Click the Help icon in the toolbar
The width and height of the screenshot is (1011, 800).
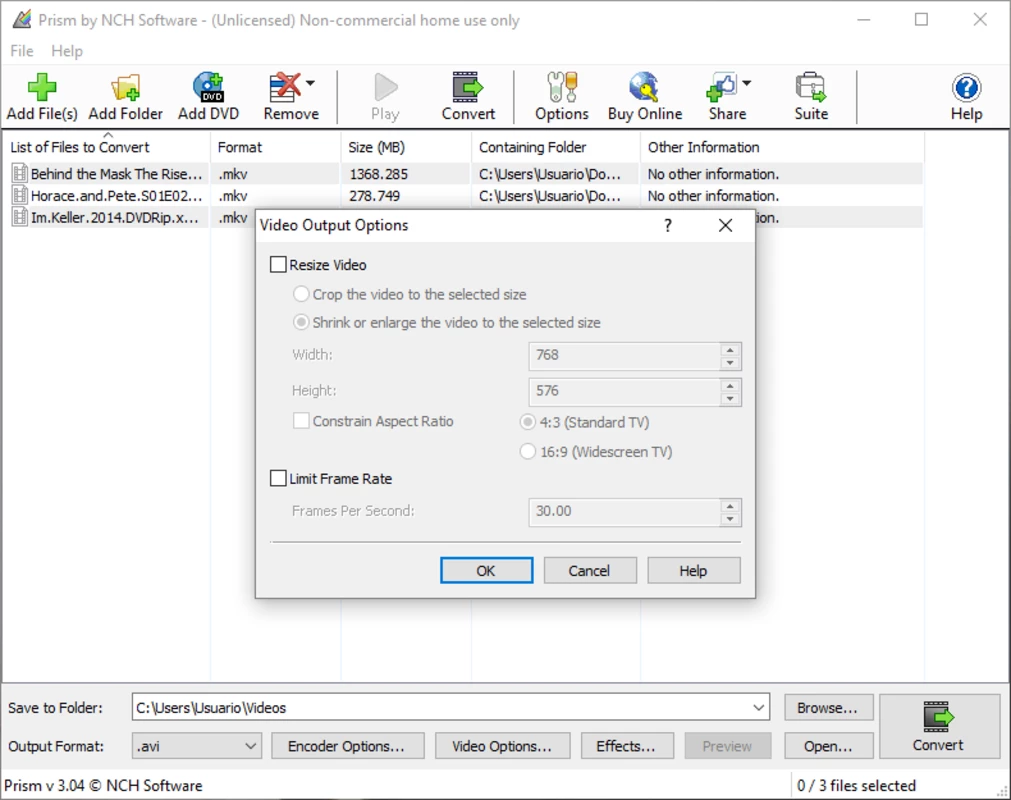[967, 97]
